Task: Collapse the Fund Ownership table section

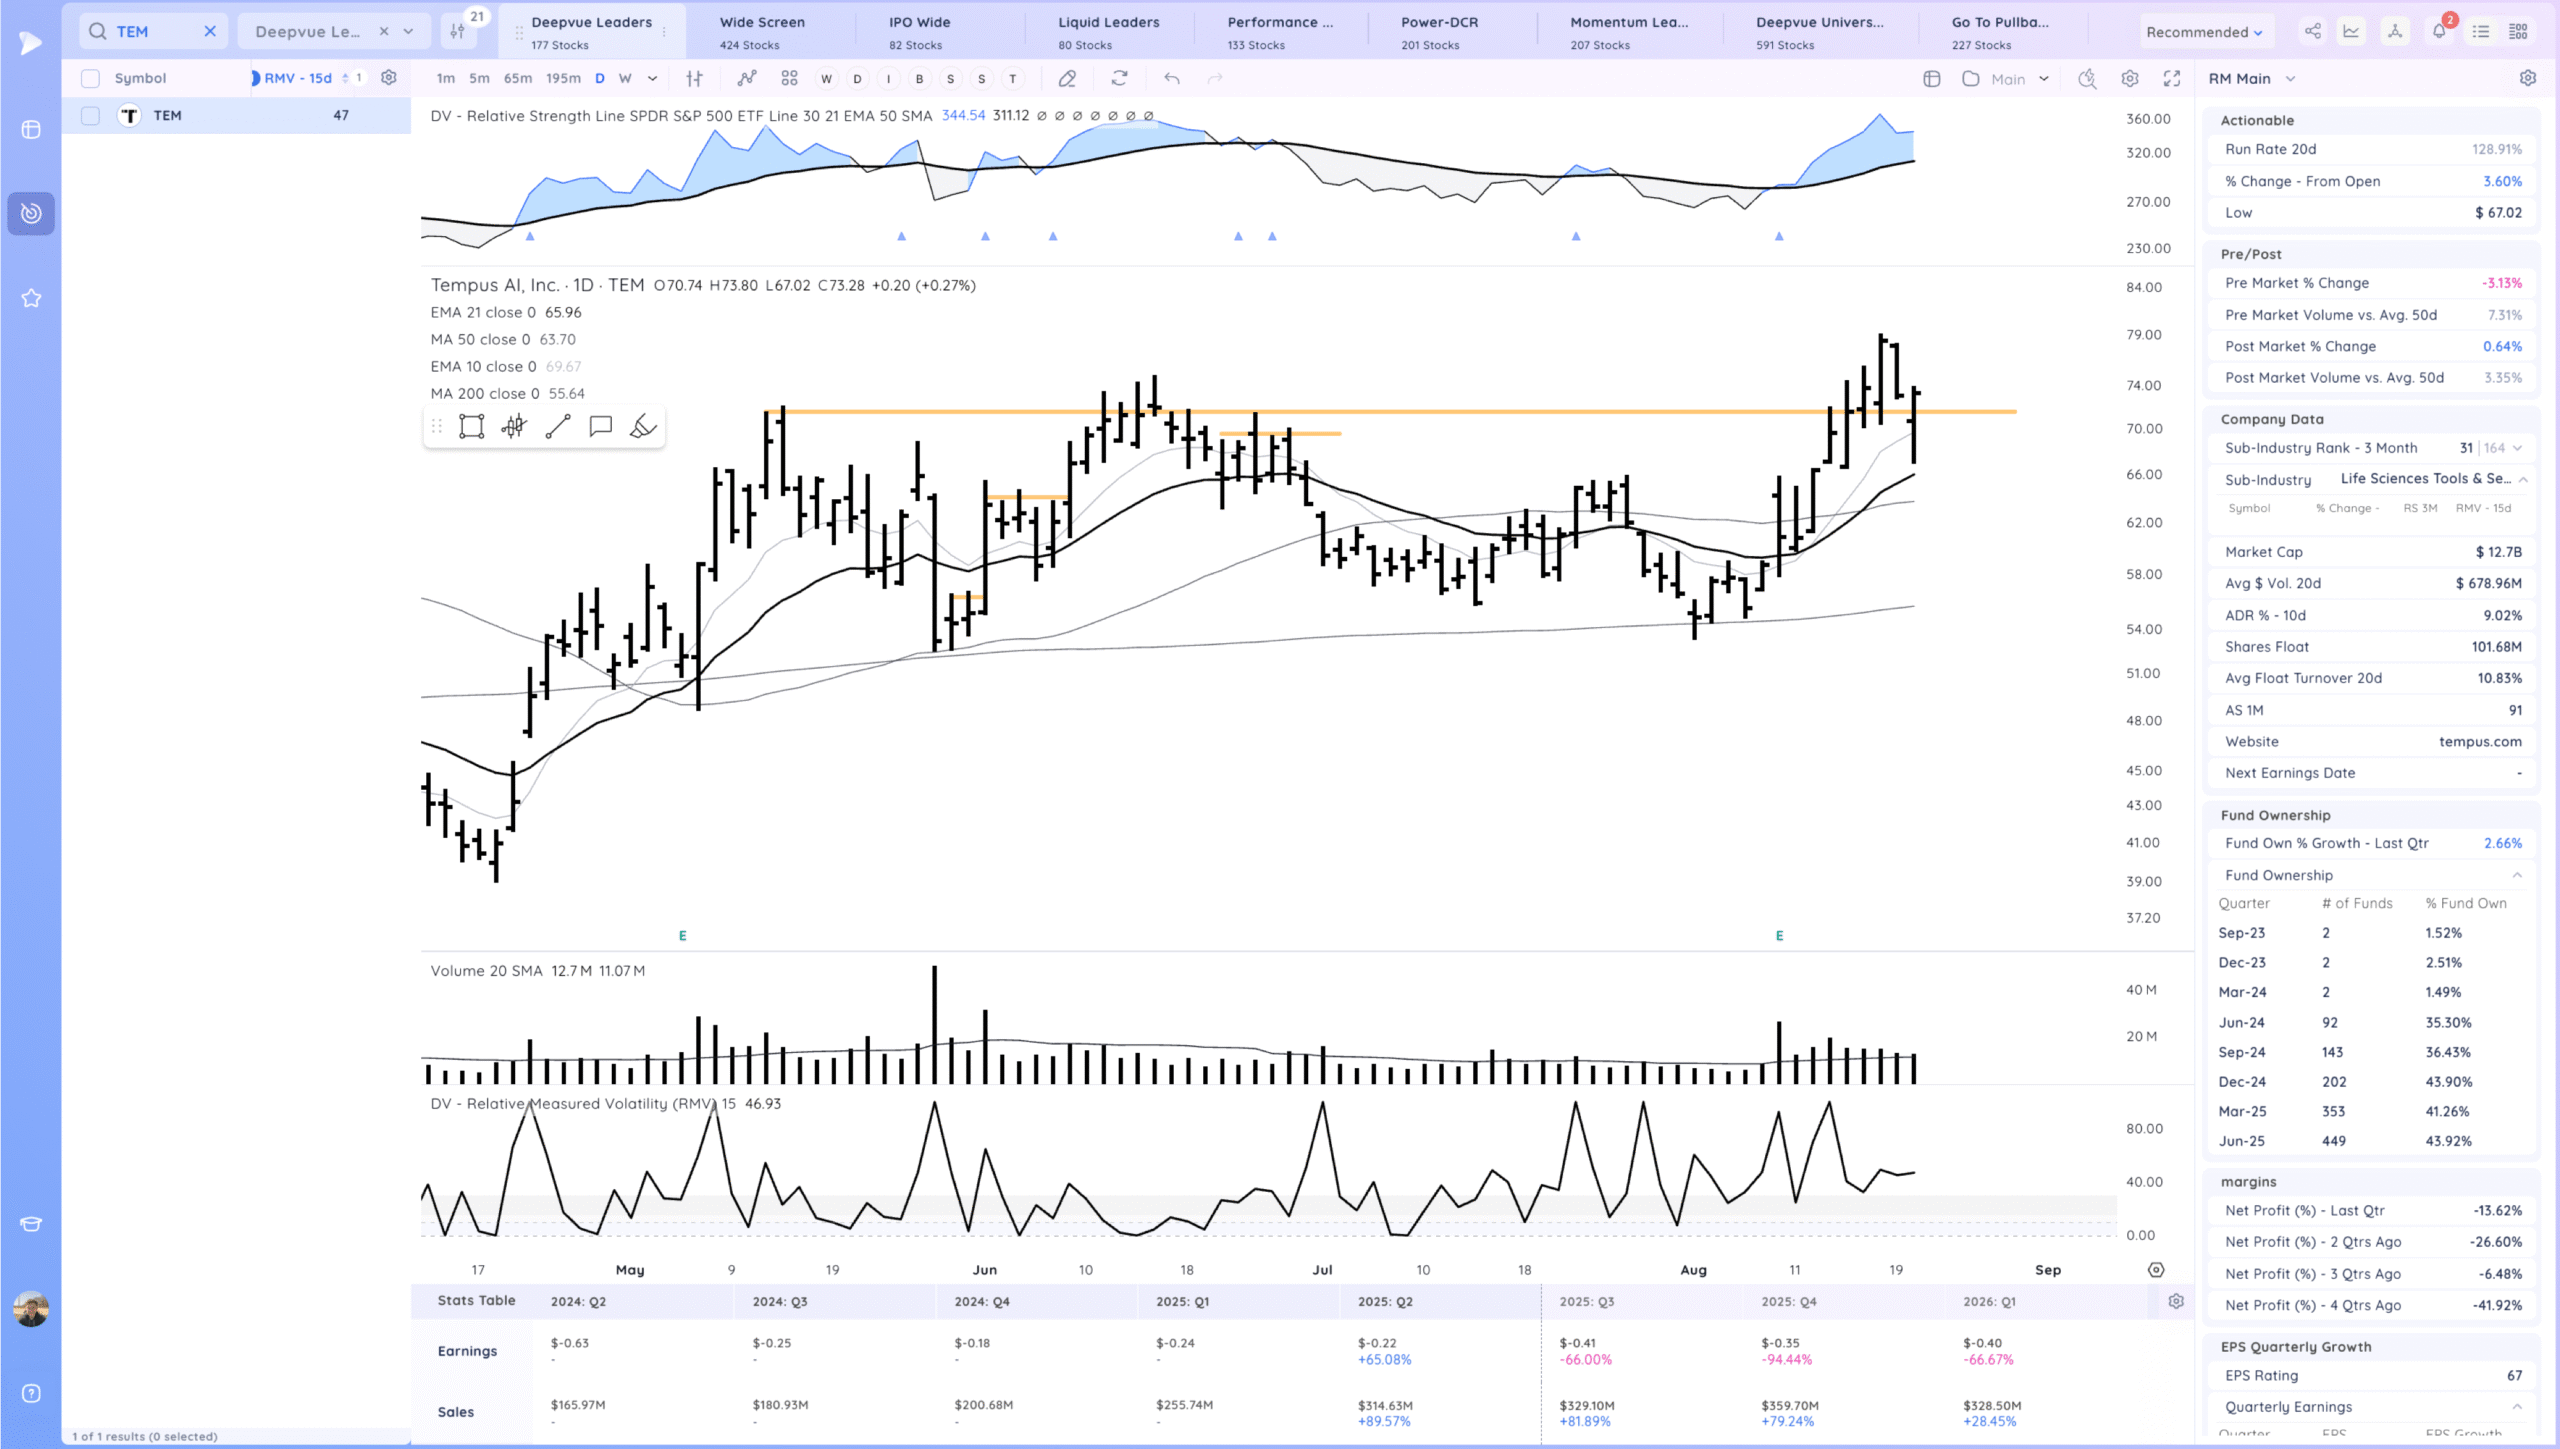Action: click(2516, 875)
